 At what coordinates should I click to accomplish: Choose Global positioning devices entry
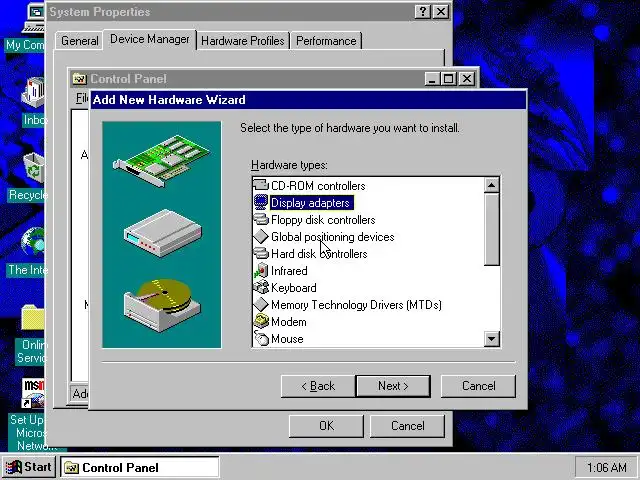coord(333,237)
